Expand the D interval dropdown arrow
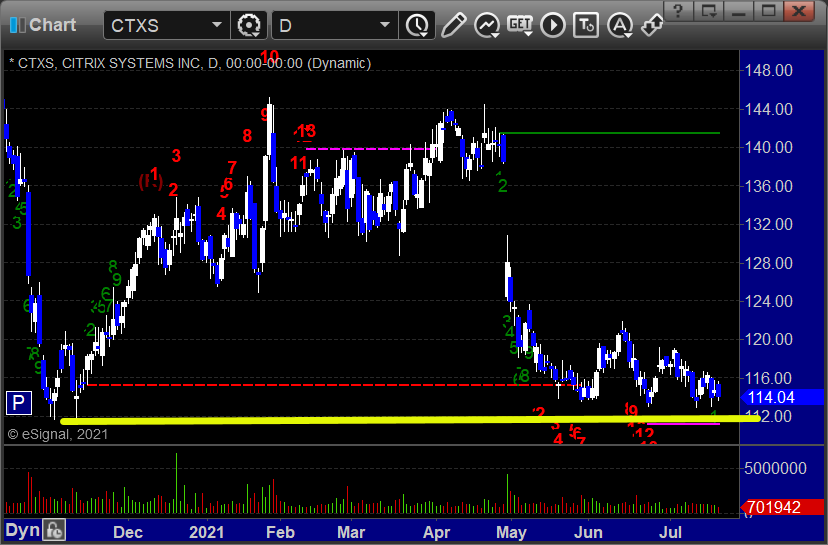 pyautogui.click(x=385, y=25)
